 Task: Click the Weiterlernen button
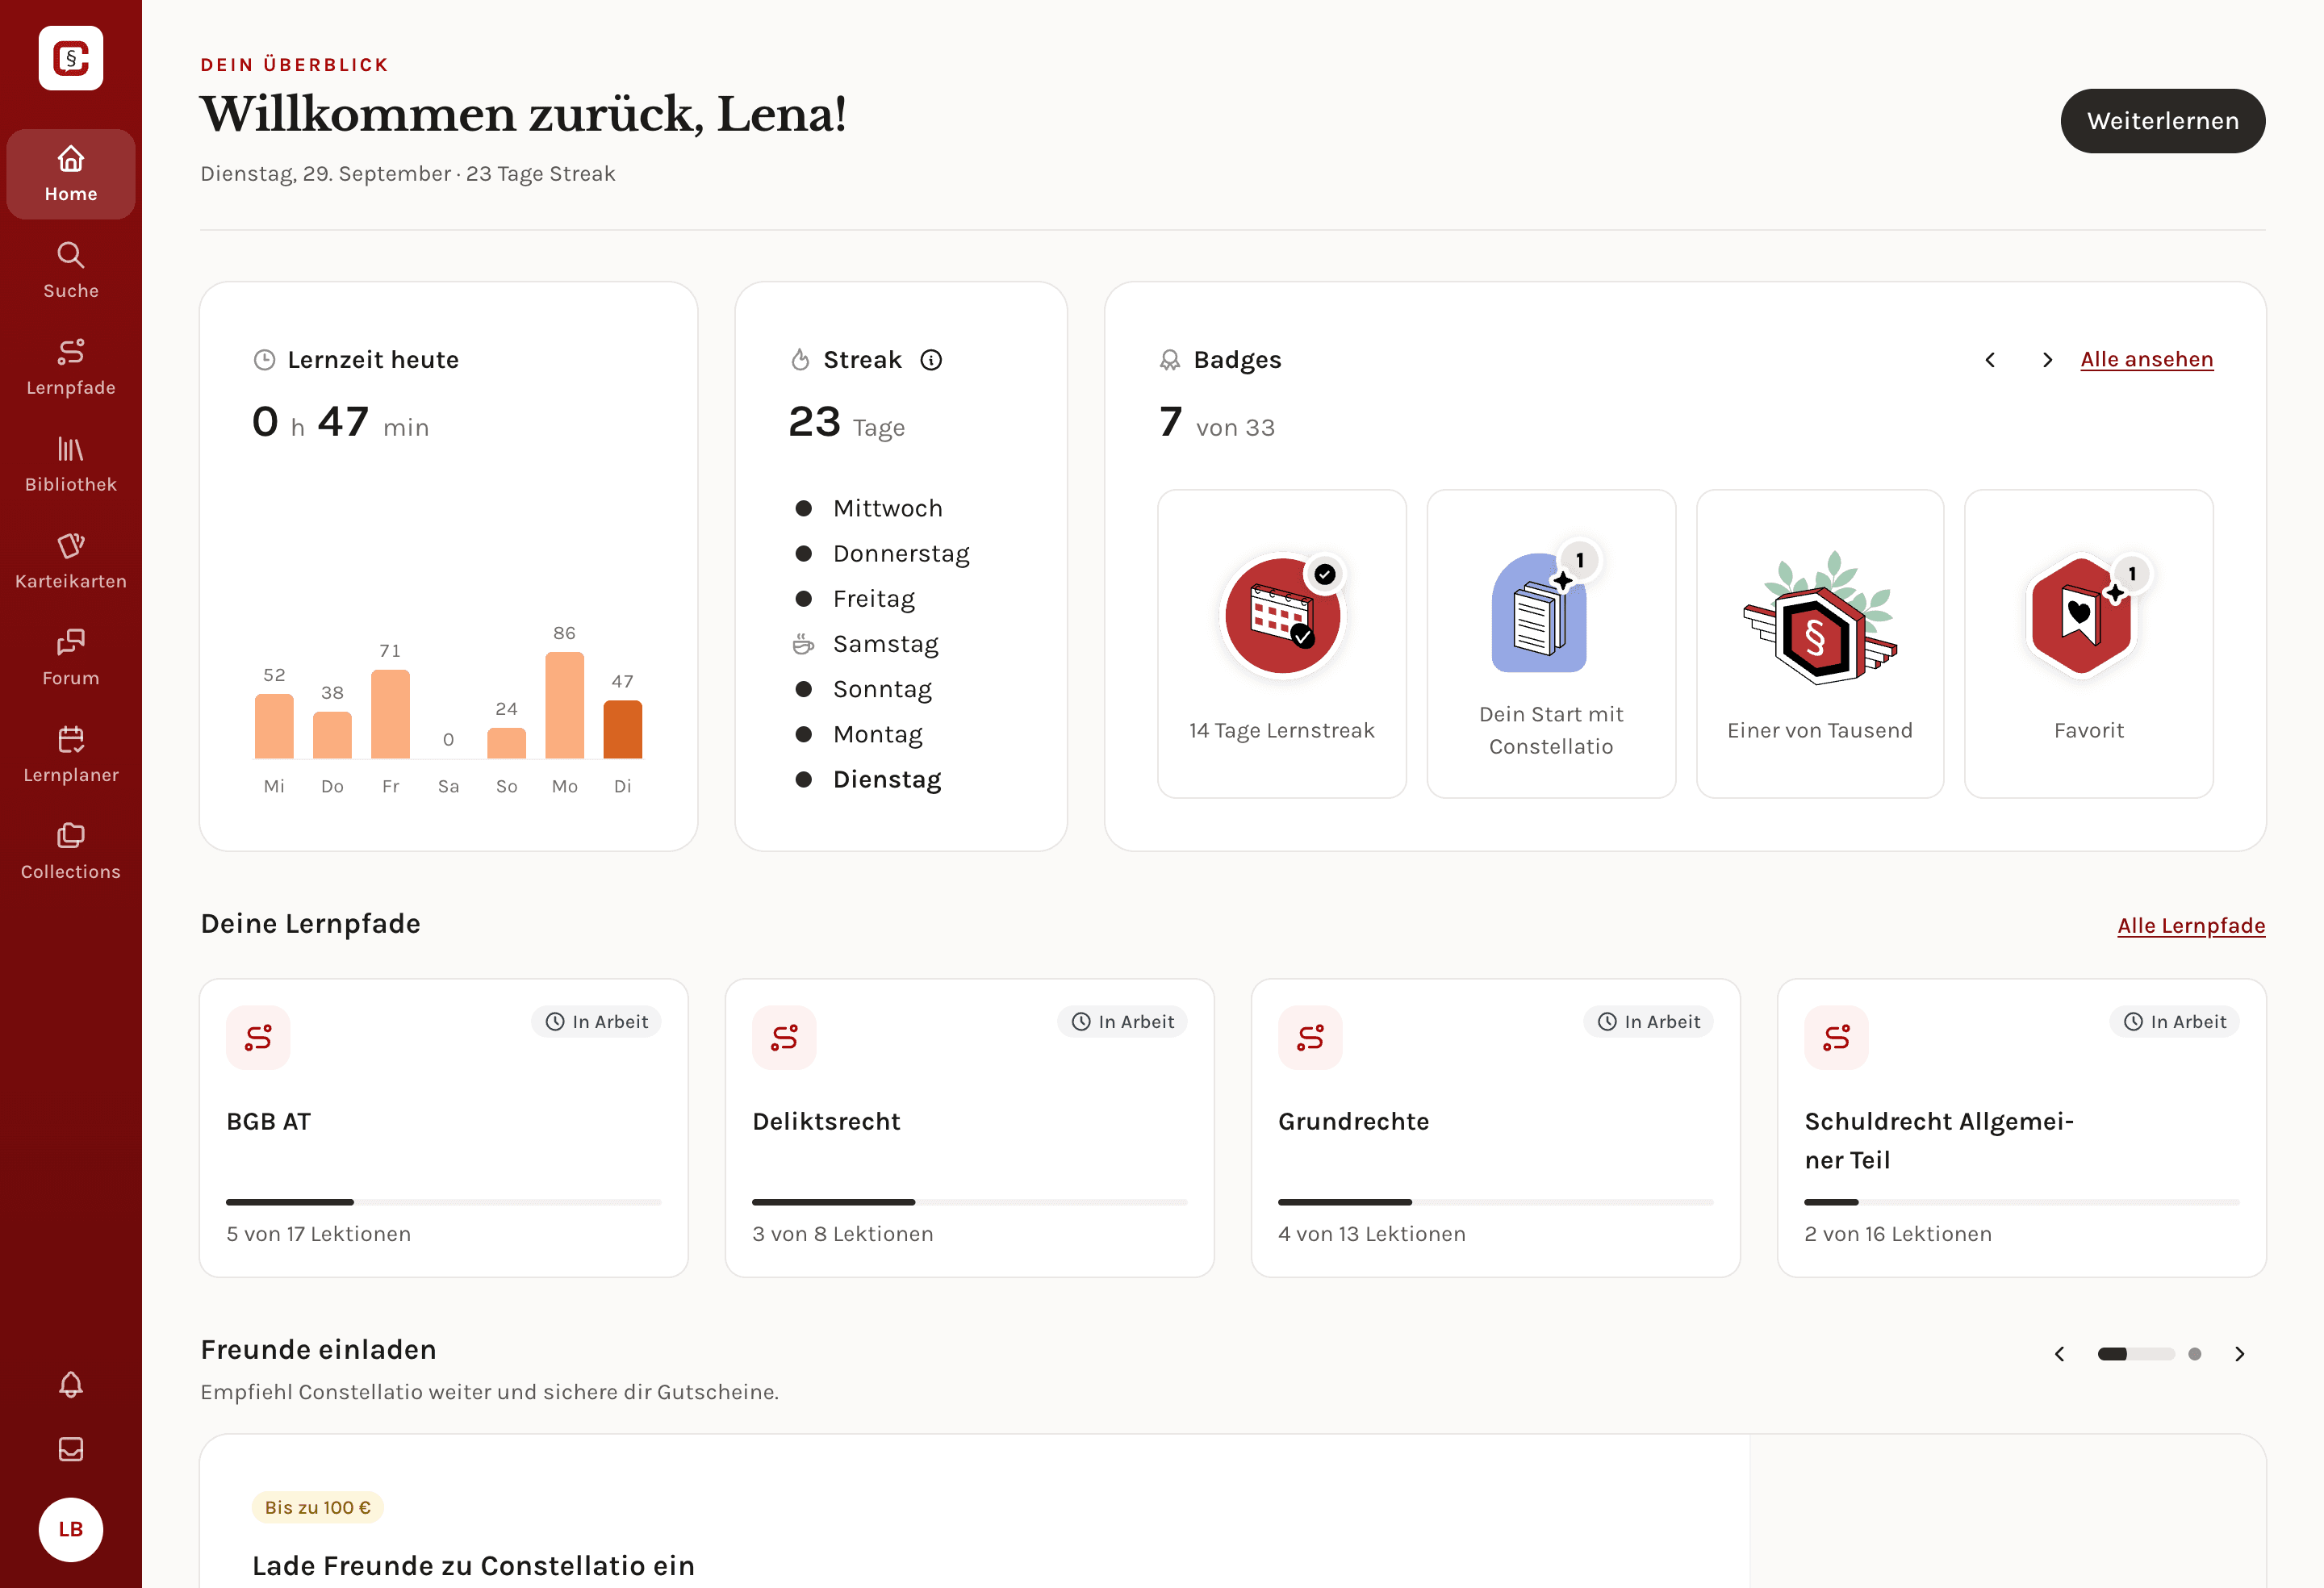(2163, 121)
